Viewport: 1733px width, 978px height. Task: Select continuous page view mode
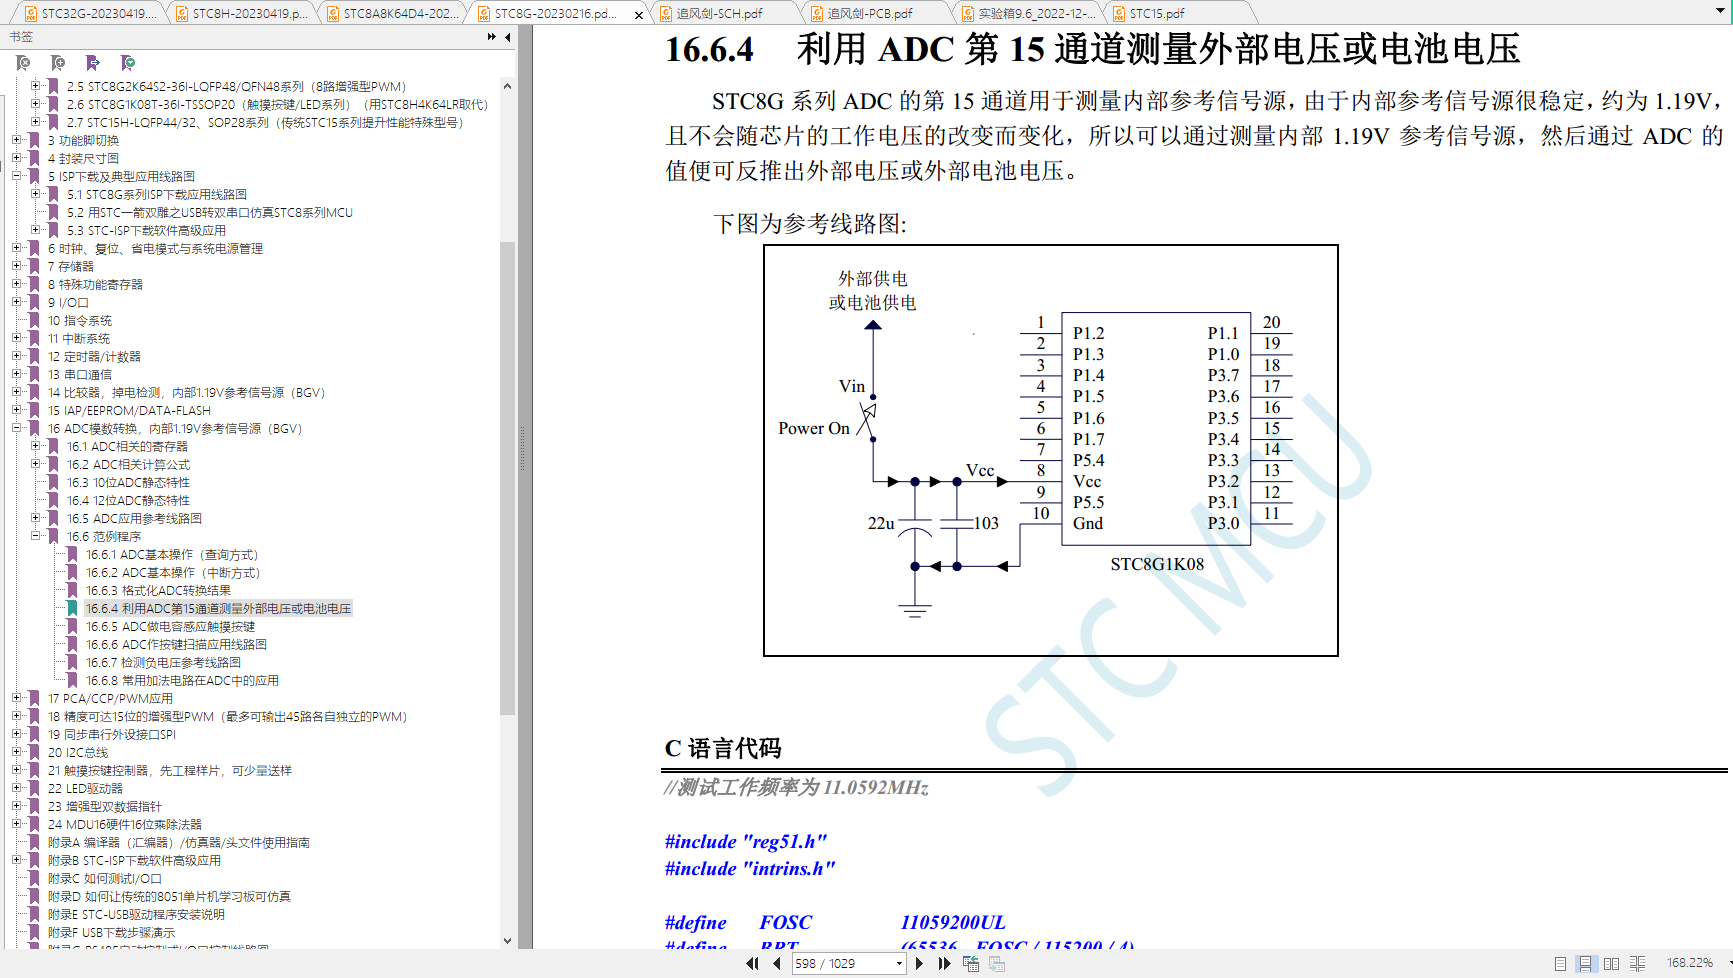pyautogui.click(x=1585, y=964)
